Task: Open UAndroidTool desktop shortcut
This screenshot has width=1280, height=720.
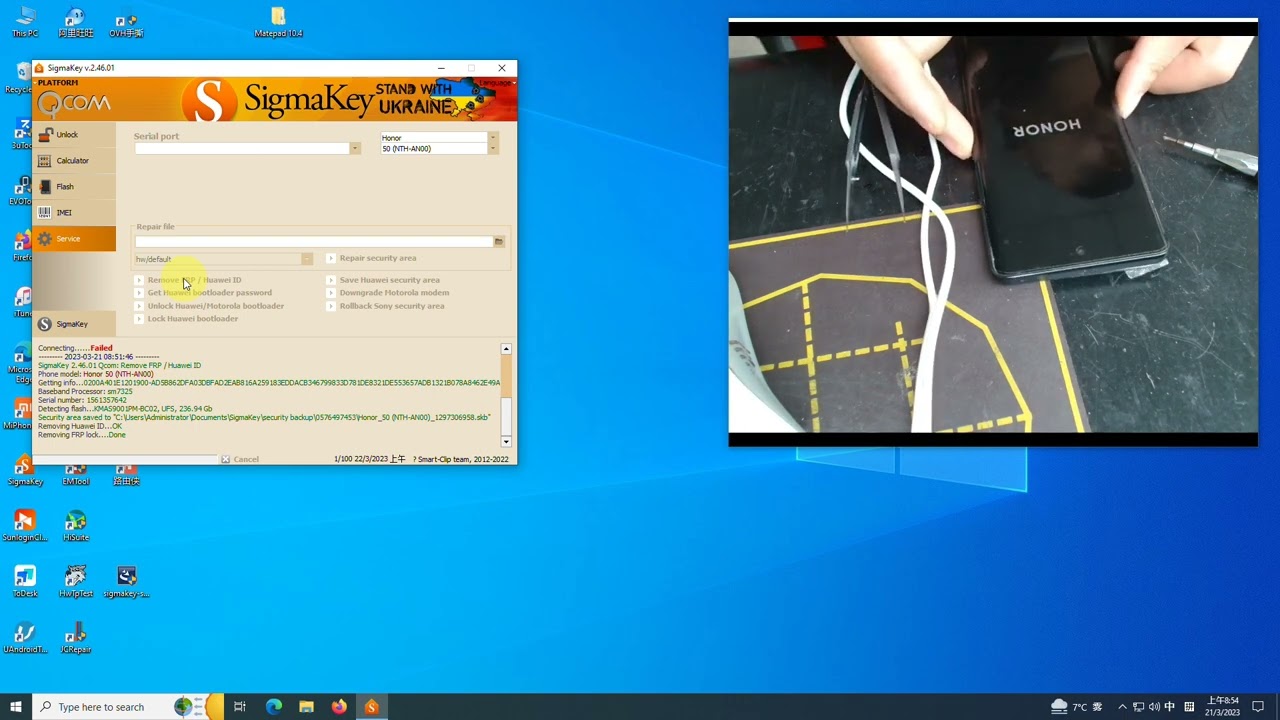Action: pos(25,638)
